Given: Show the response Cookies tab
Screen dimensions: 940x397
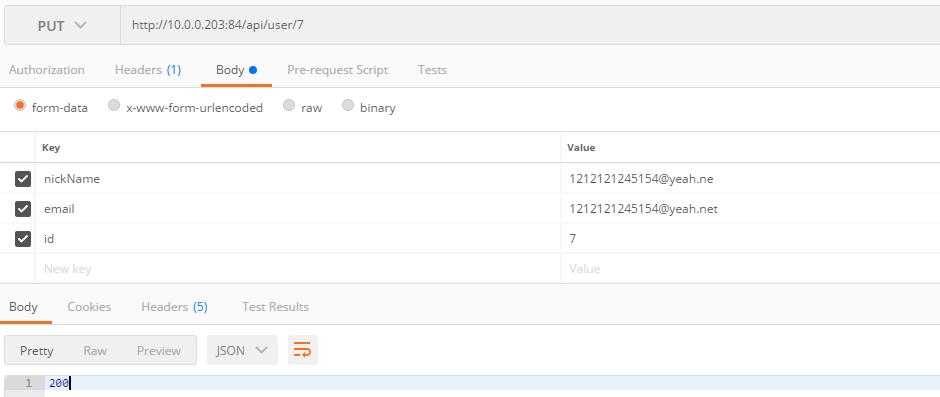Looking at the screenshot, I should click(x=89, y=306).
